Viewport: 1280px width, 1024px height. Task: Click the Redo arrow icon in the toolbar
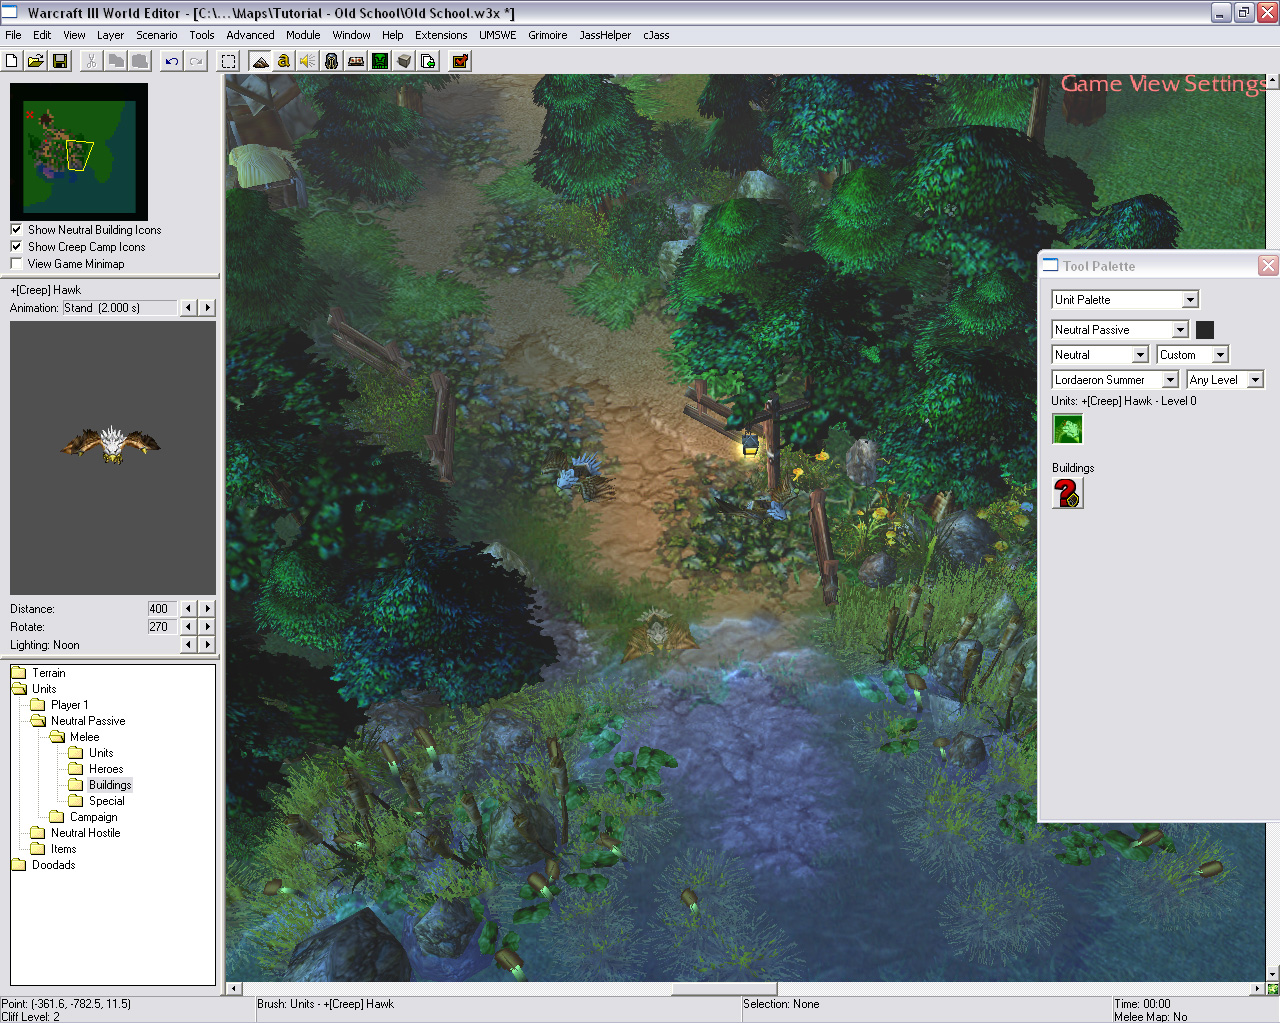tap(196, 61)
